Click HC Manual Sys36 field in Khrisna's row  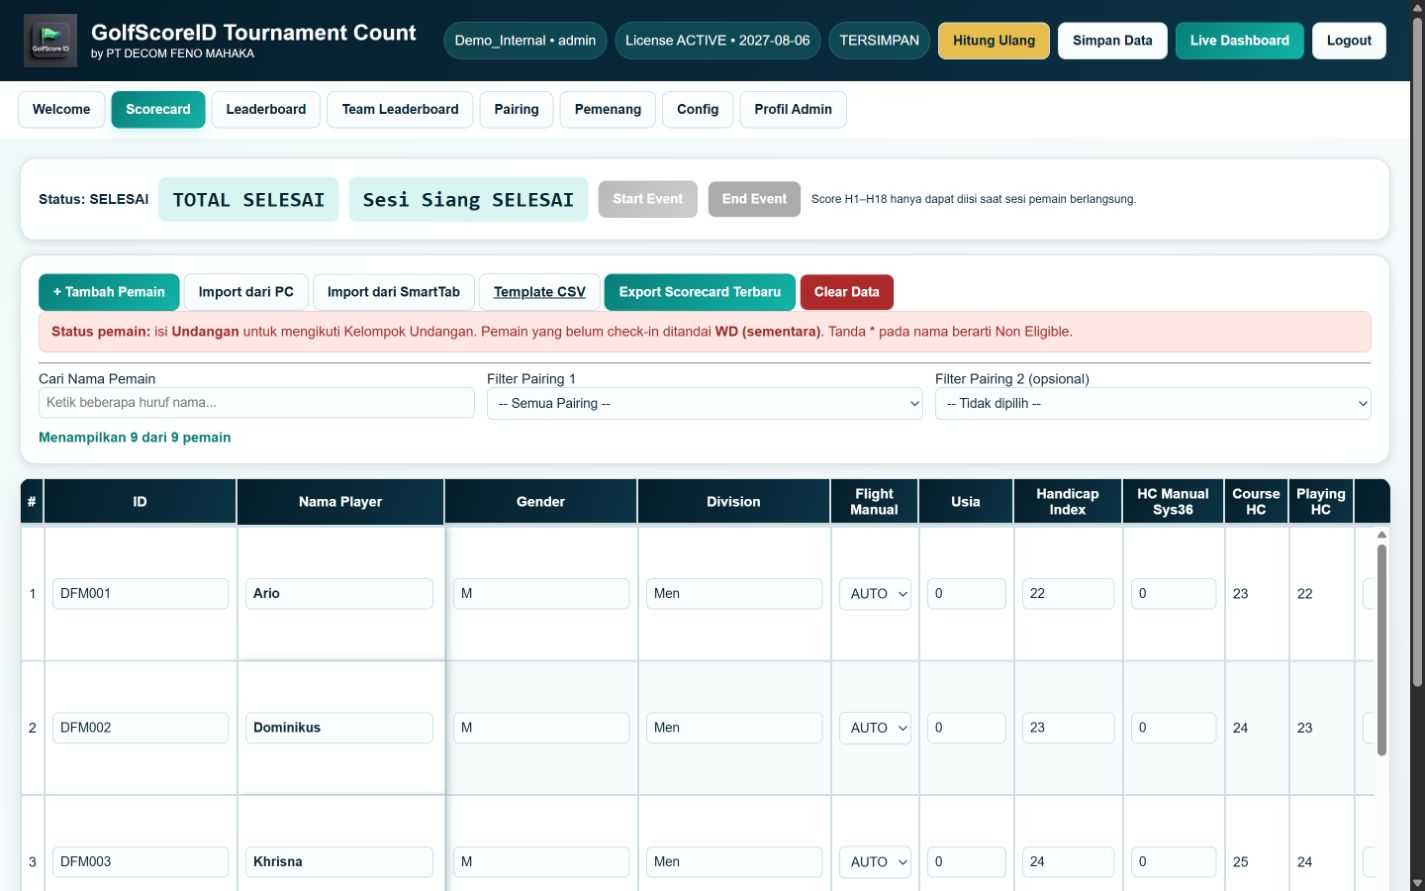tap(1173, 861)
